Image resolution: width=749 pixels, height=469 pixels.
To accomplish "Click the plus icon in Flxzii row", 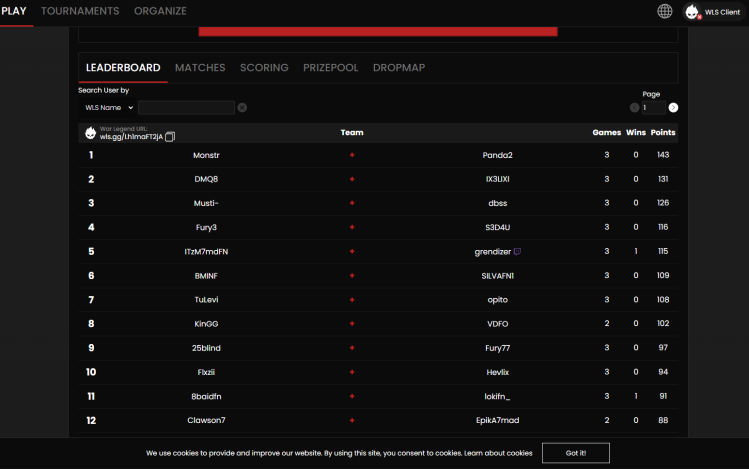I will point(352,372).
